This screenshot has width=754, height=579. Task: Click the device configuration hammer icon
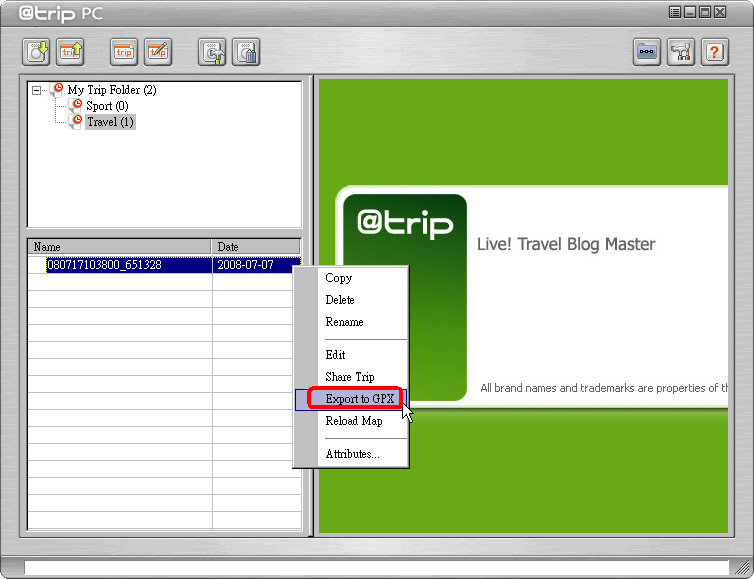pos(212,52)
